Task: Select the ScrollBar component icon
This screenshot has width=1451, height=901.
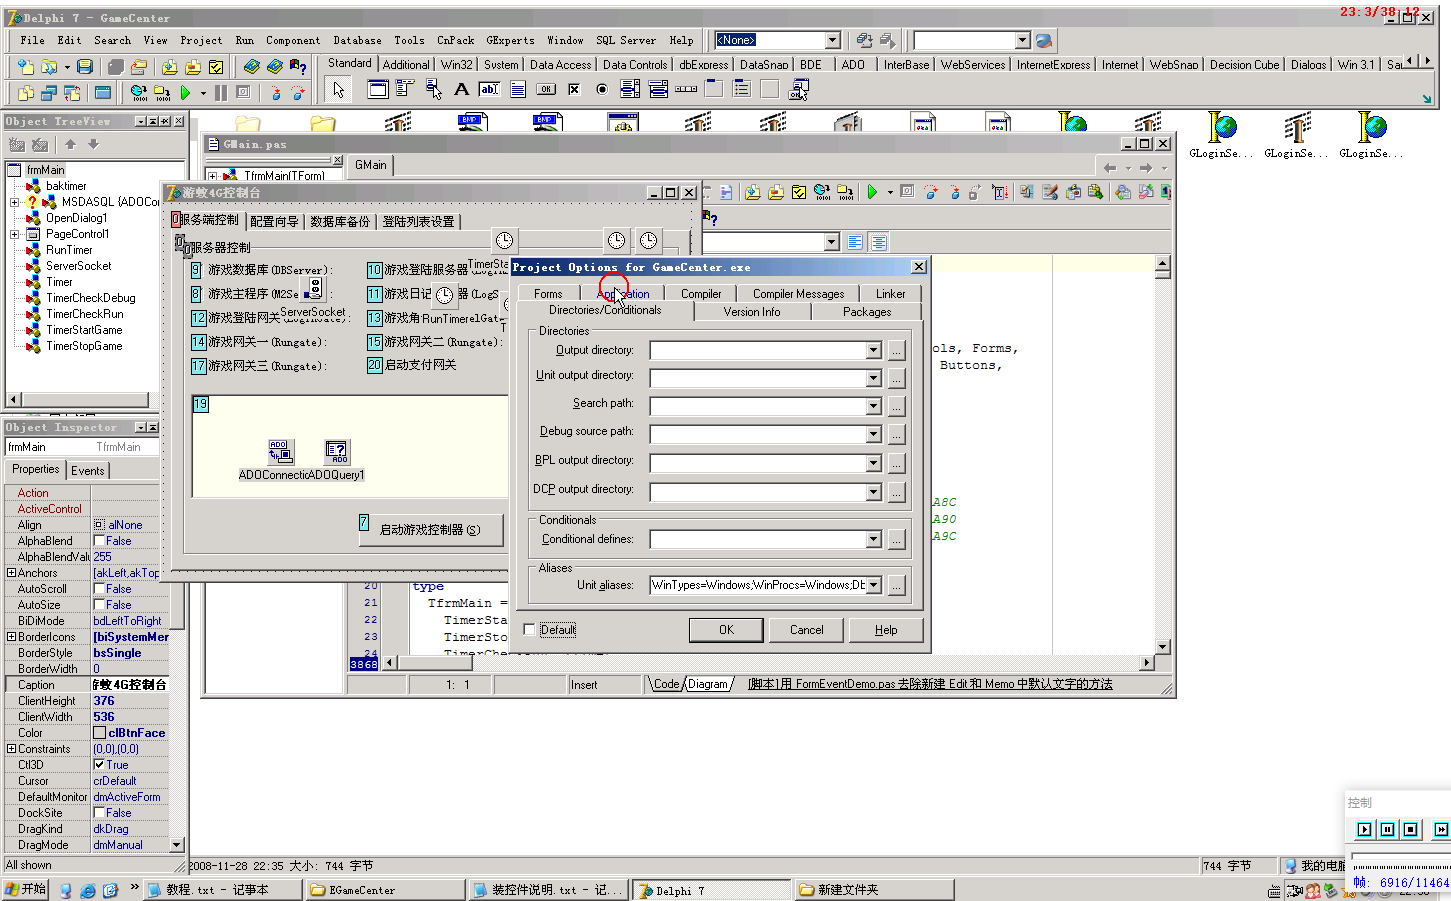Action: [x=686, y=89]
